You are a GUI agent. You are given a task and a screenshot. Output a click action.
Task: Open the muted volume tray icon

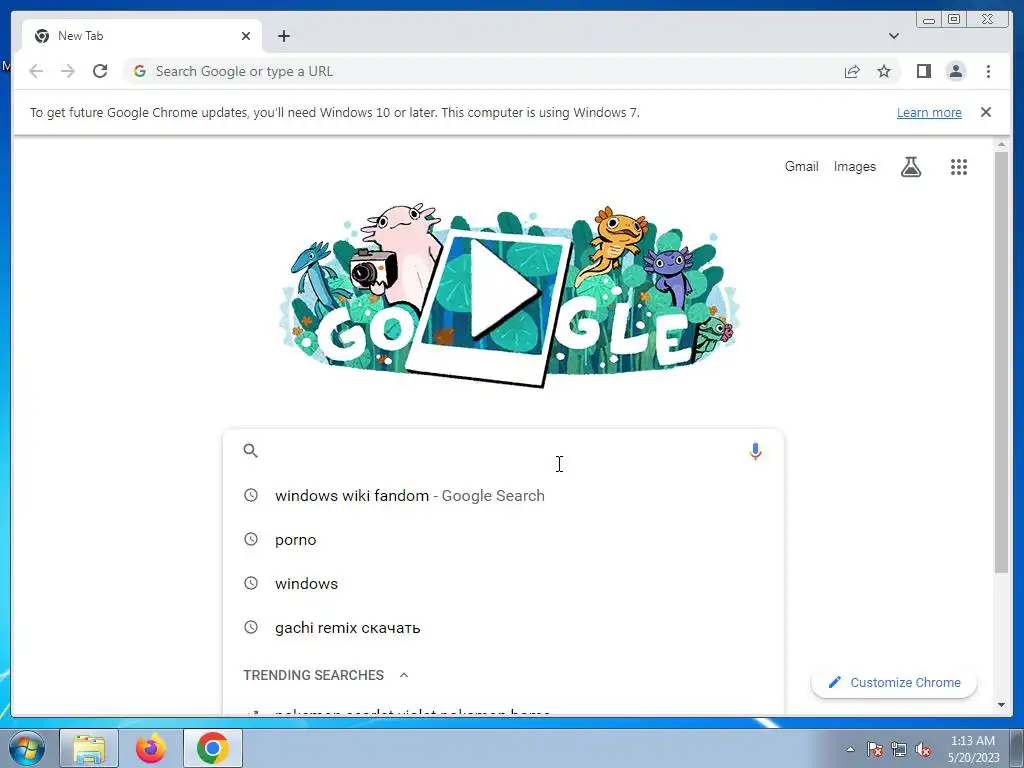click(x=923, y=749)
